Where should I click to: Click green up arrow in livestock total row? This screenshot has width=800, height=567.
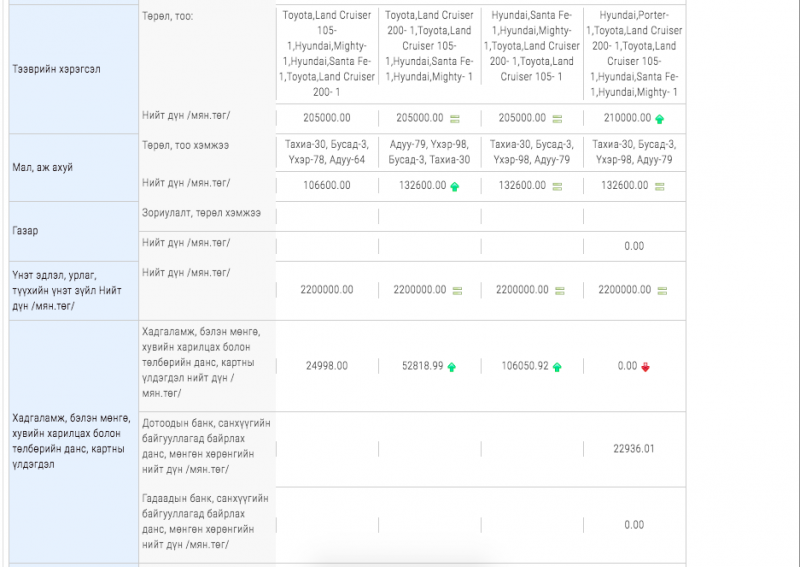(455, 186)
